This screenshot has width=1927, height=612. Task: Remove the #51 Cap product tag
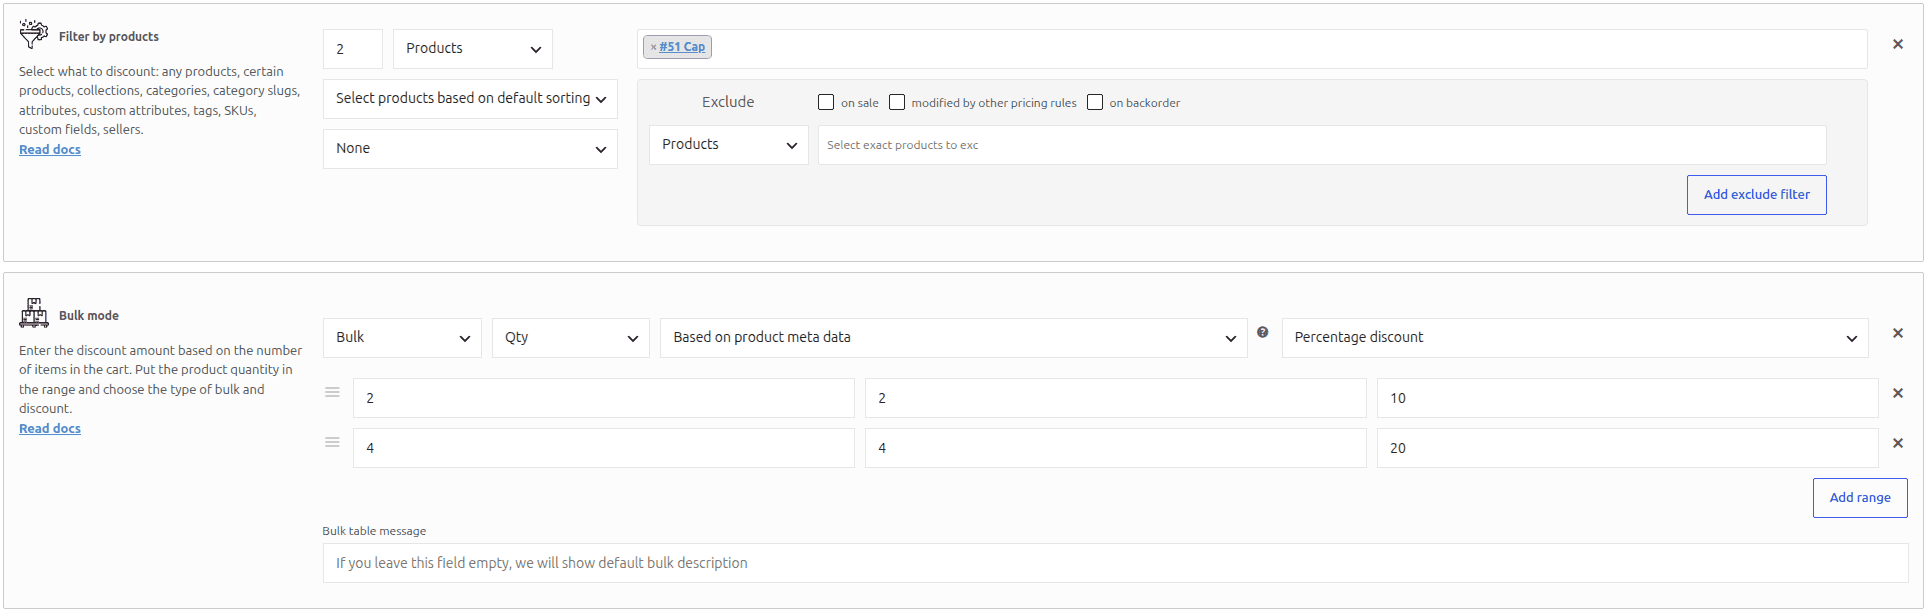pyautogui.click(x=653, y=47)
